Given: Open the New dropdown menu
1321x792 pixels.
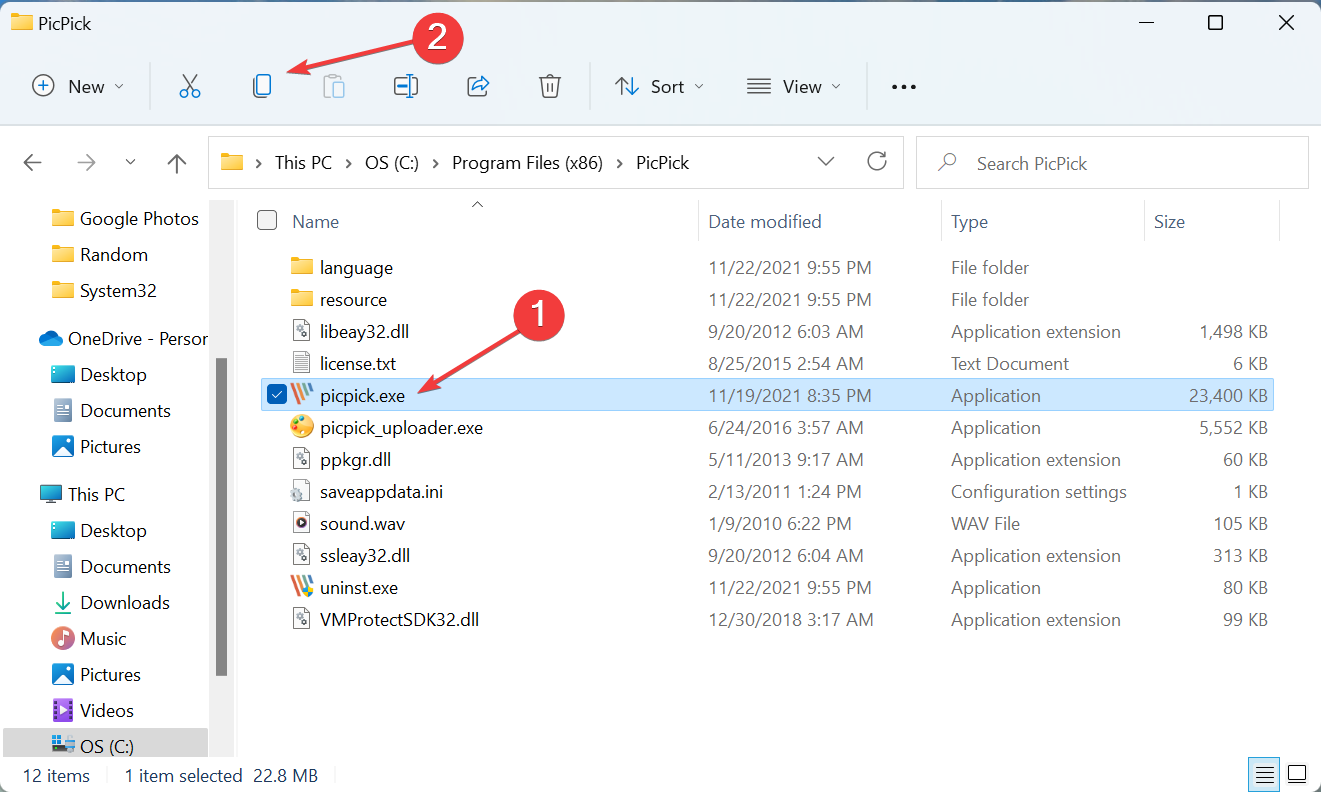Looking at the screenshot, I should point(79,87).
